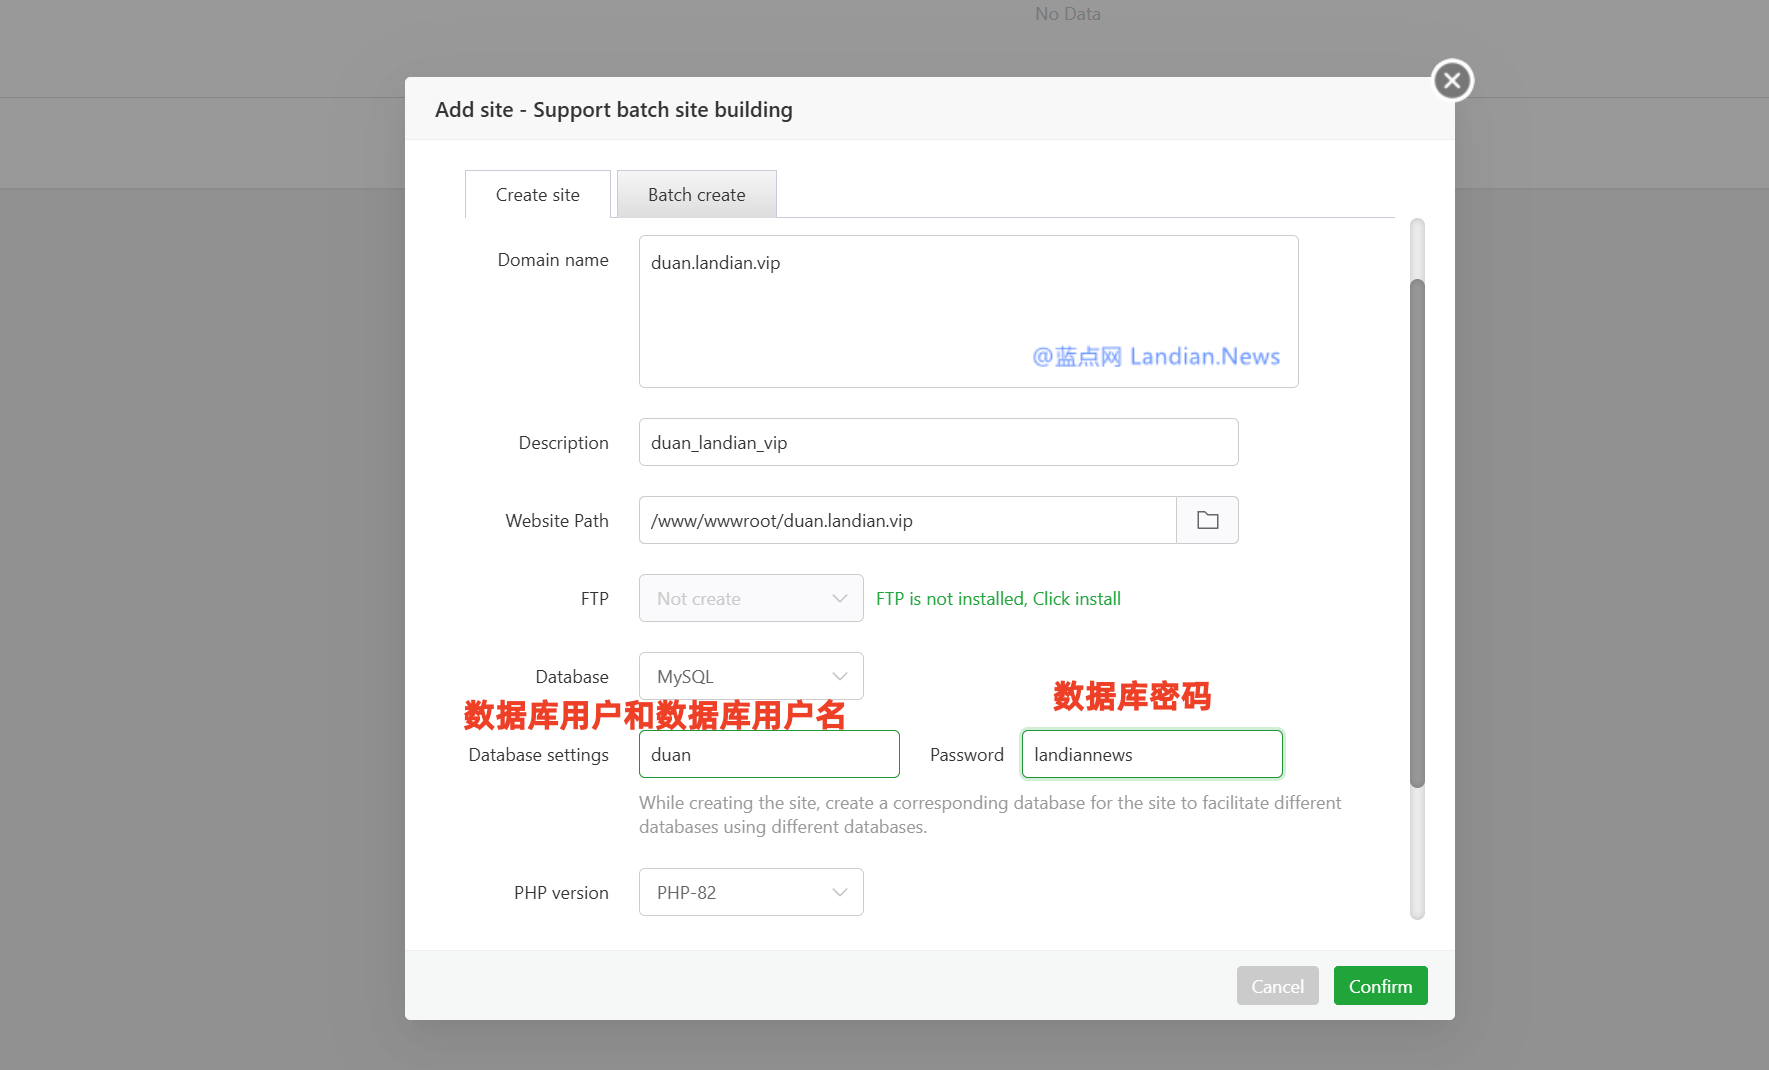Focus the Website Path text field
The width and height of the screenshot is (1769, 1070).
pos(906,520)
